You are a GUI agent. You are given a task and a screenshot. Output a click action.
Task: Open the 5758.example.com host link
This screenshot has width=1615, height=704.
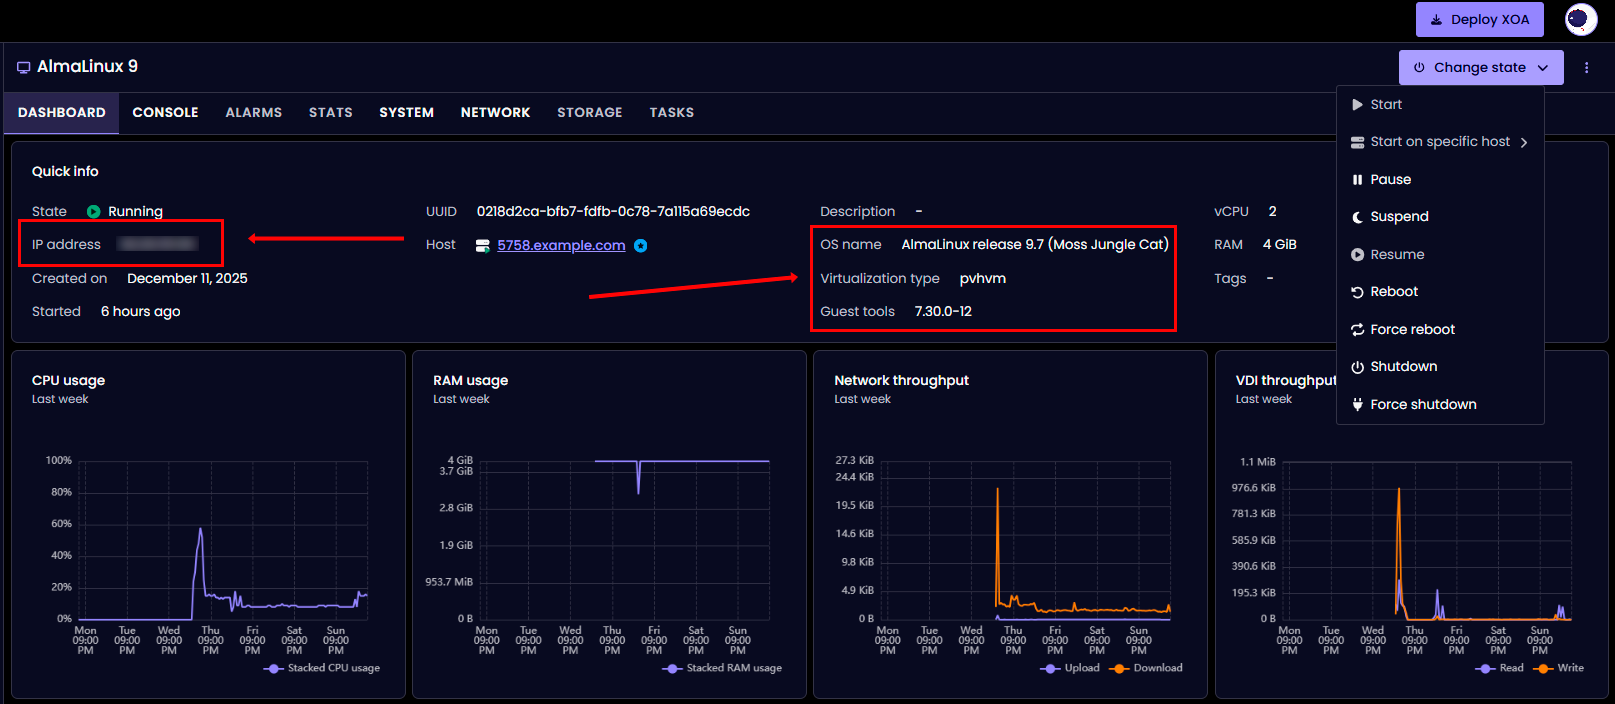561,246
